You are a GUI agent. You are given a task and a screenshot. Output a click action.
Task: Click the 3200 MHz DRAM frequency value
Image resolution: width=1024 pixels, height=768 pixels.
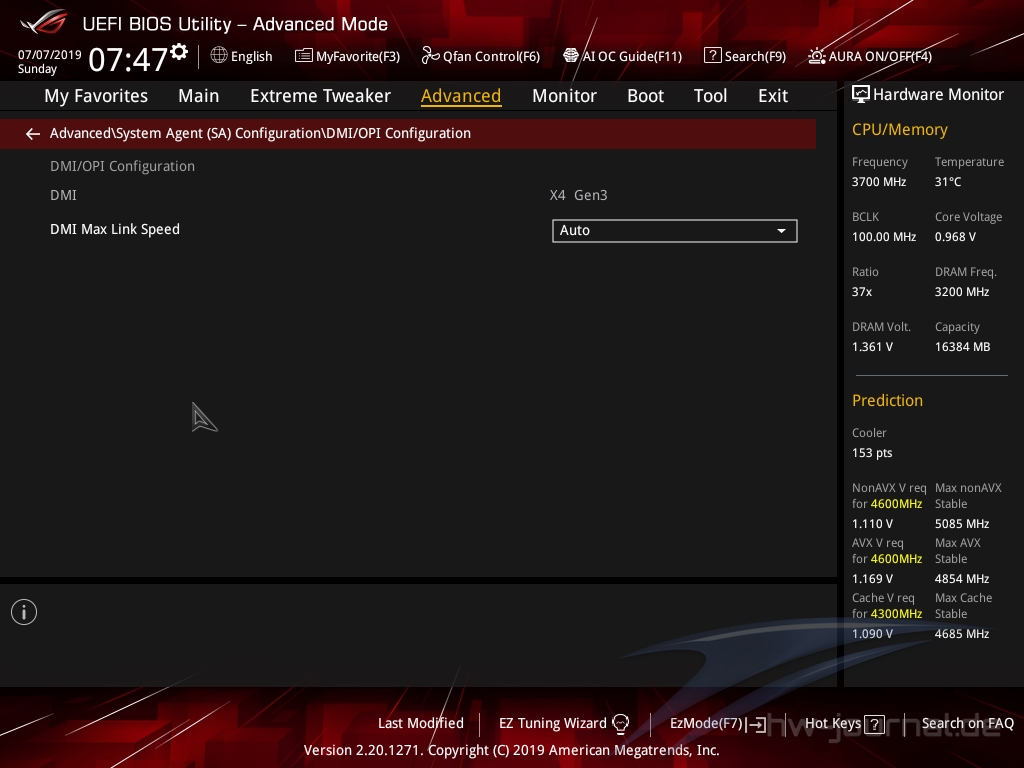point(961,292)
